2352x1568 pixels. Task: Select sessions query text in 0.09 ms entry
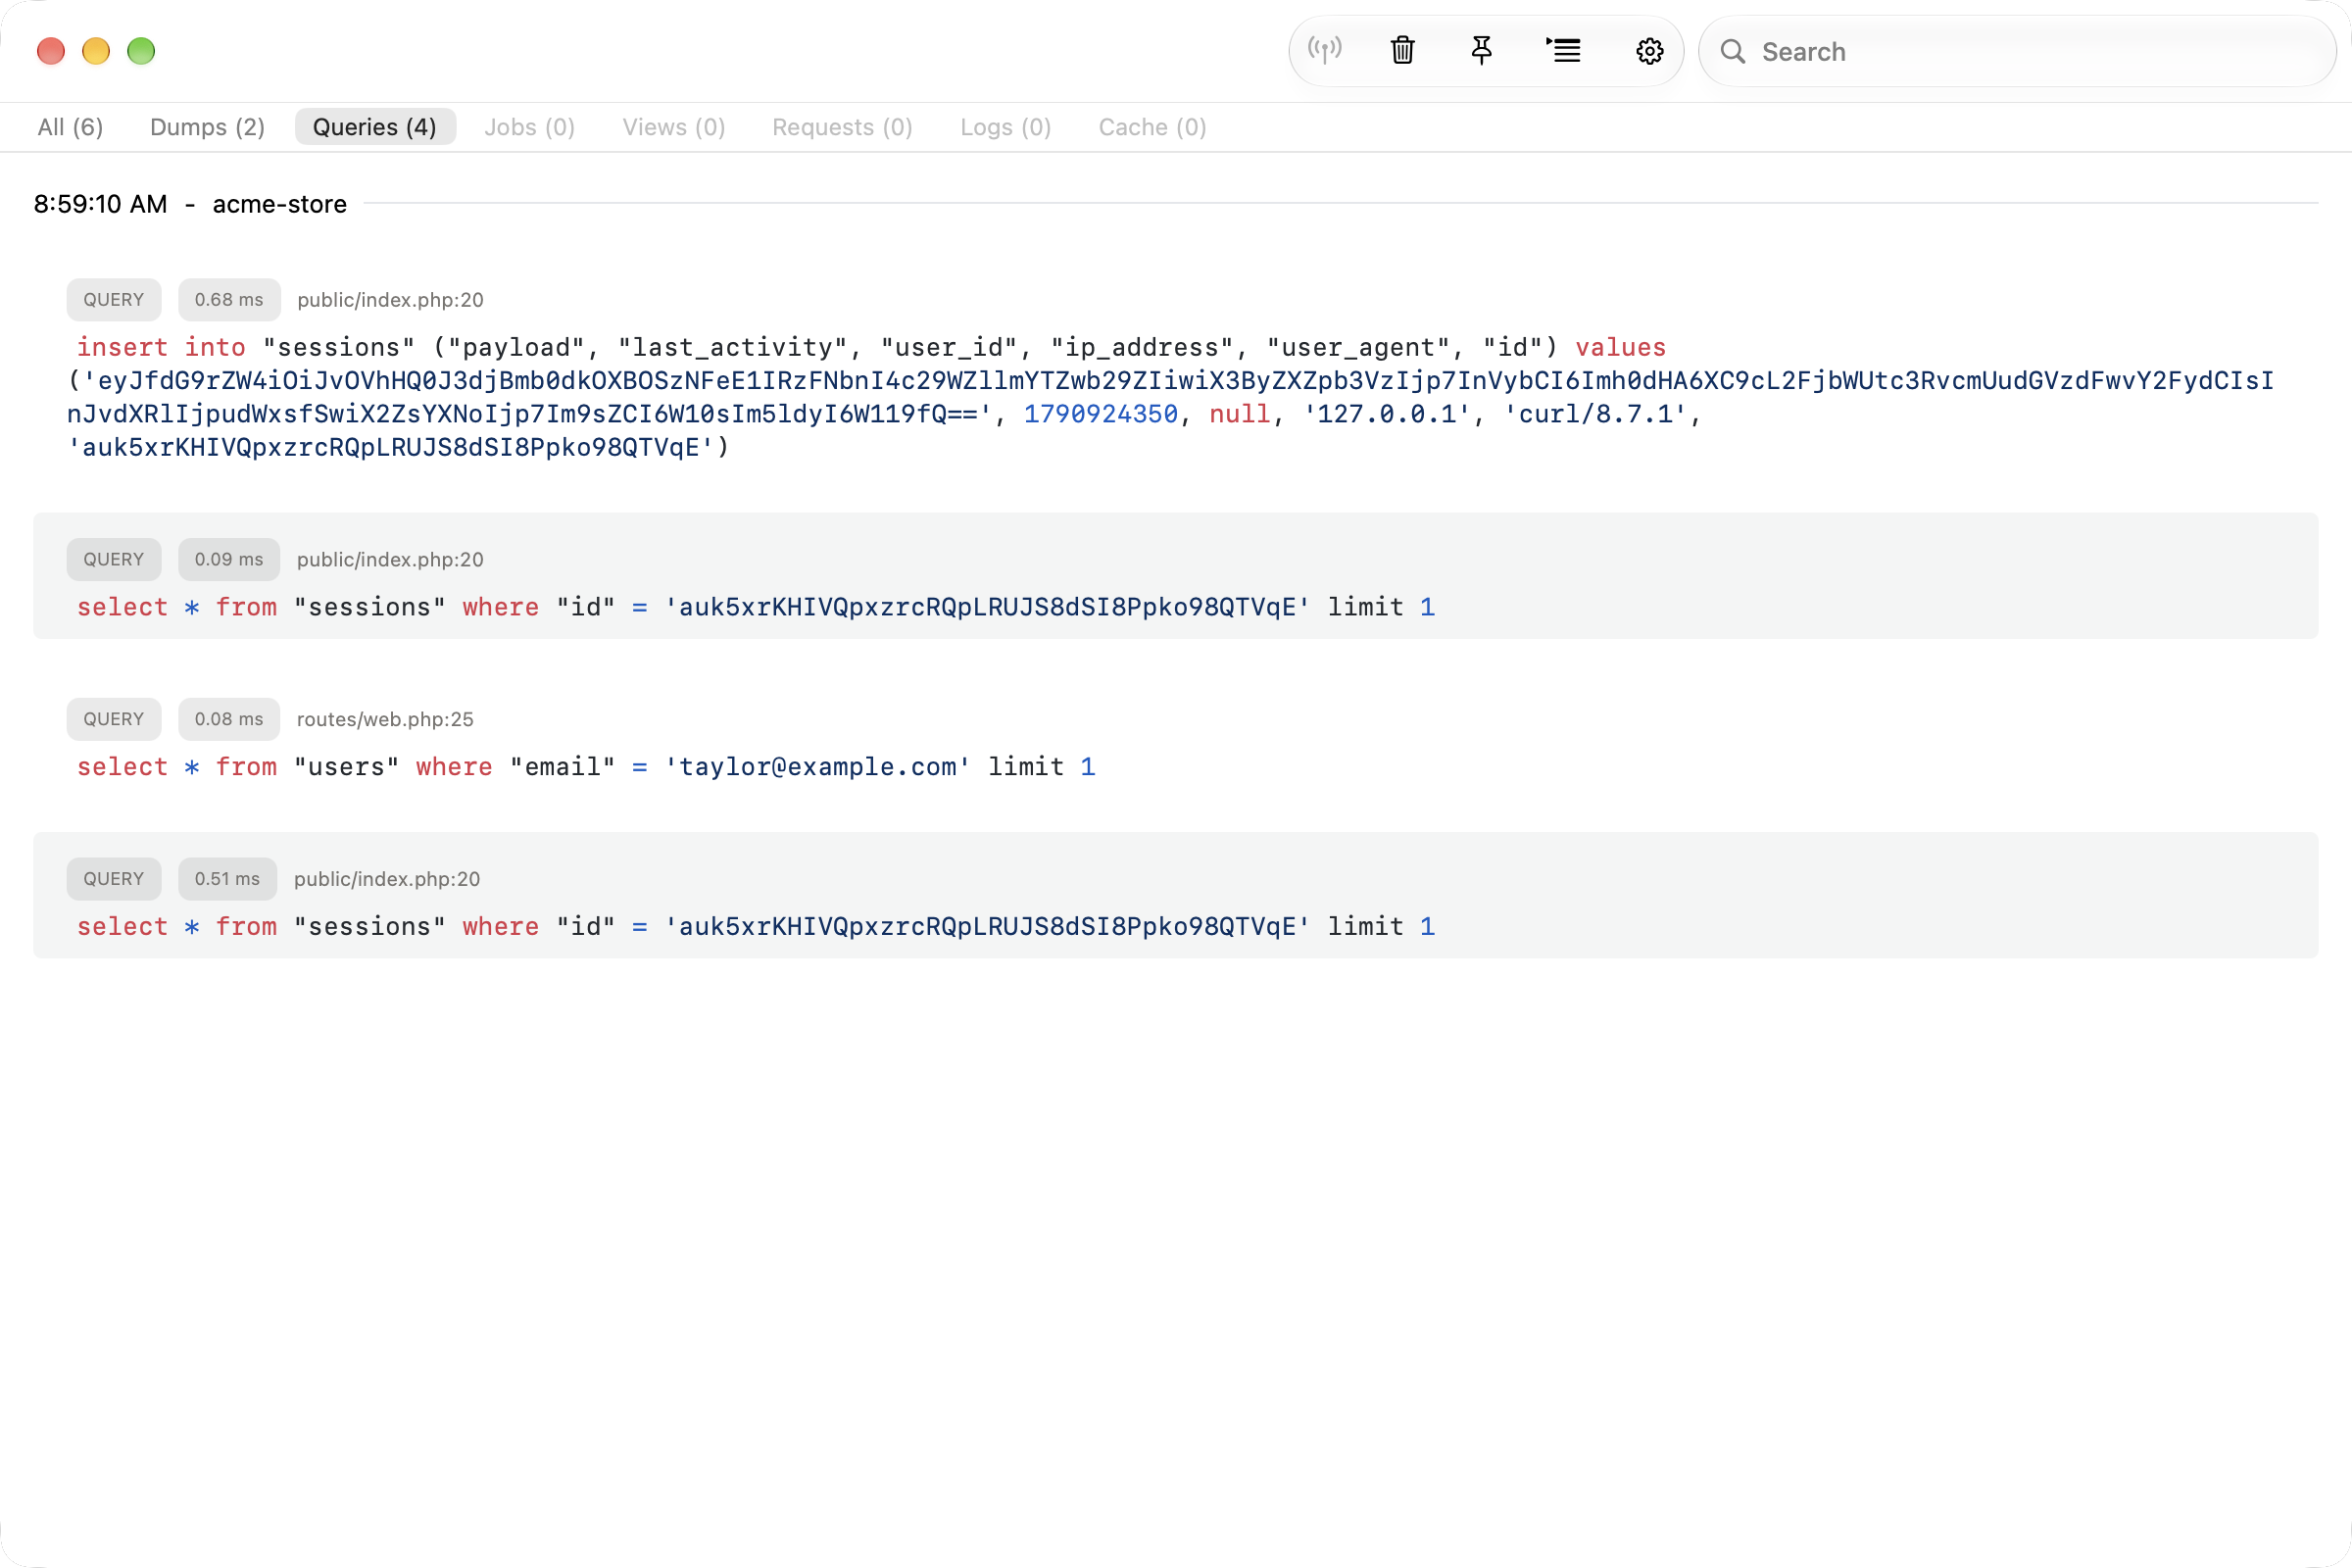coord(756,607)
